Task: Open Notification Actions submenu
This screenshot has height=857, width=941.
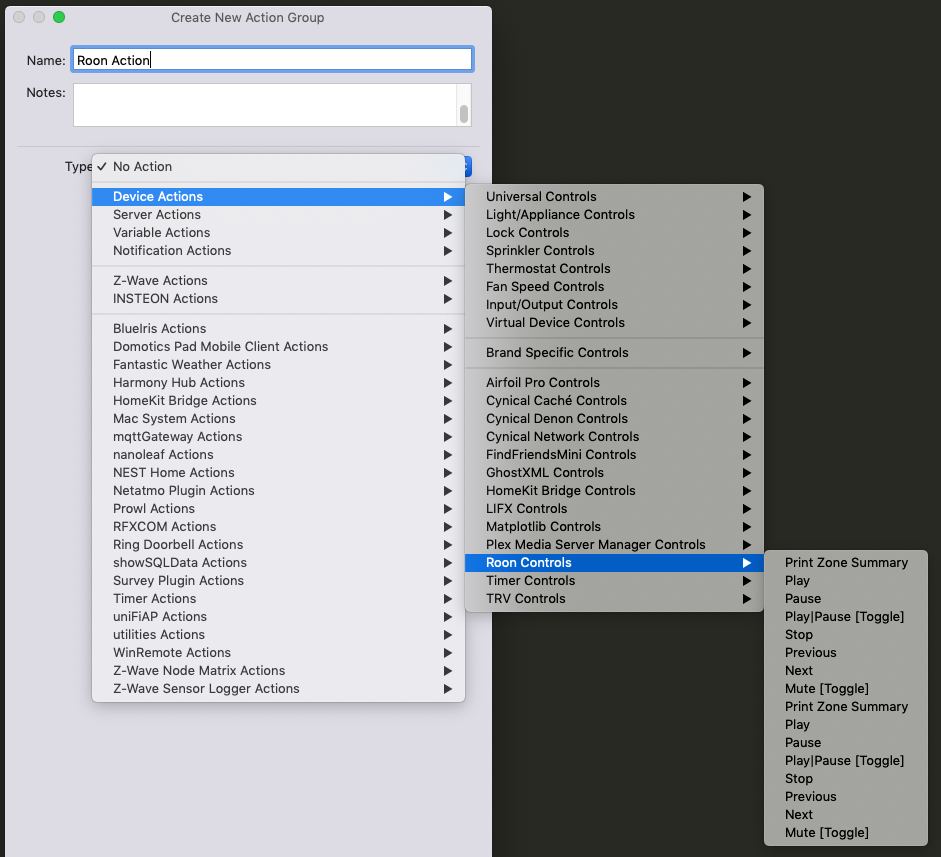Action: (278, 251)
